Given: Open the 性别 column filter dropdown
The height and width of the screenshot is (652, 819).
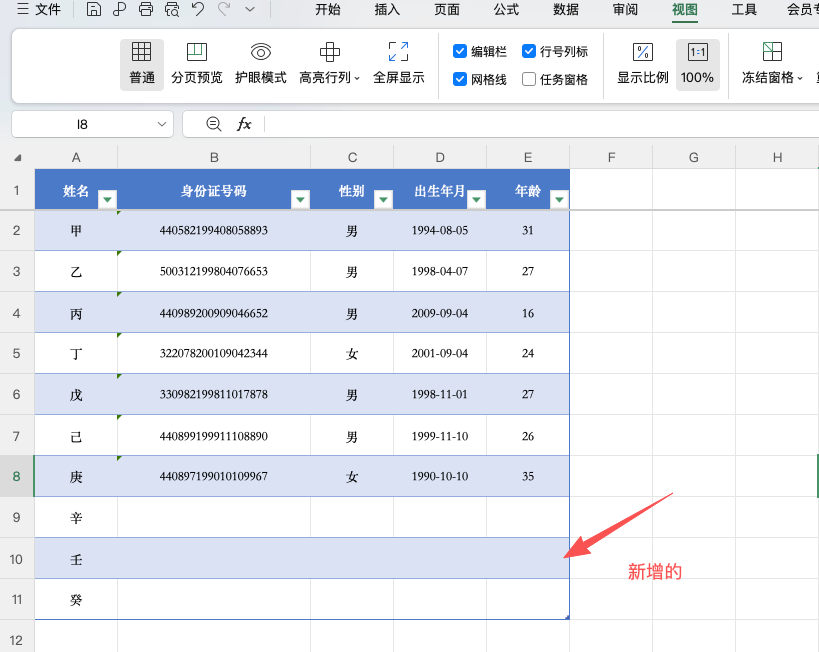Looking at the screenshot, I should (x=383, y=200).
